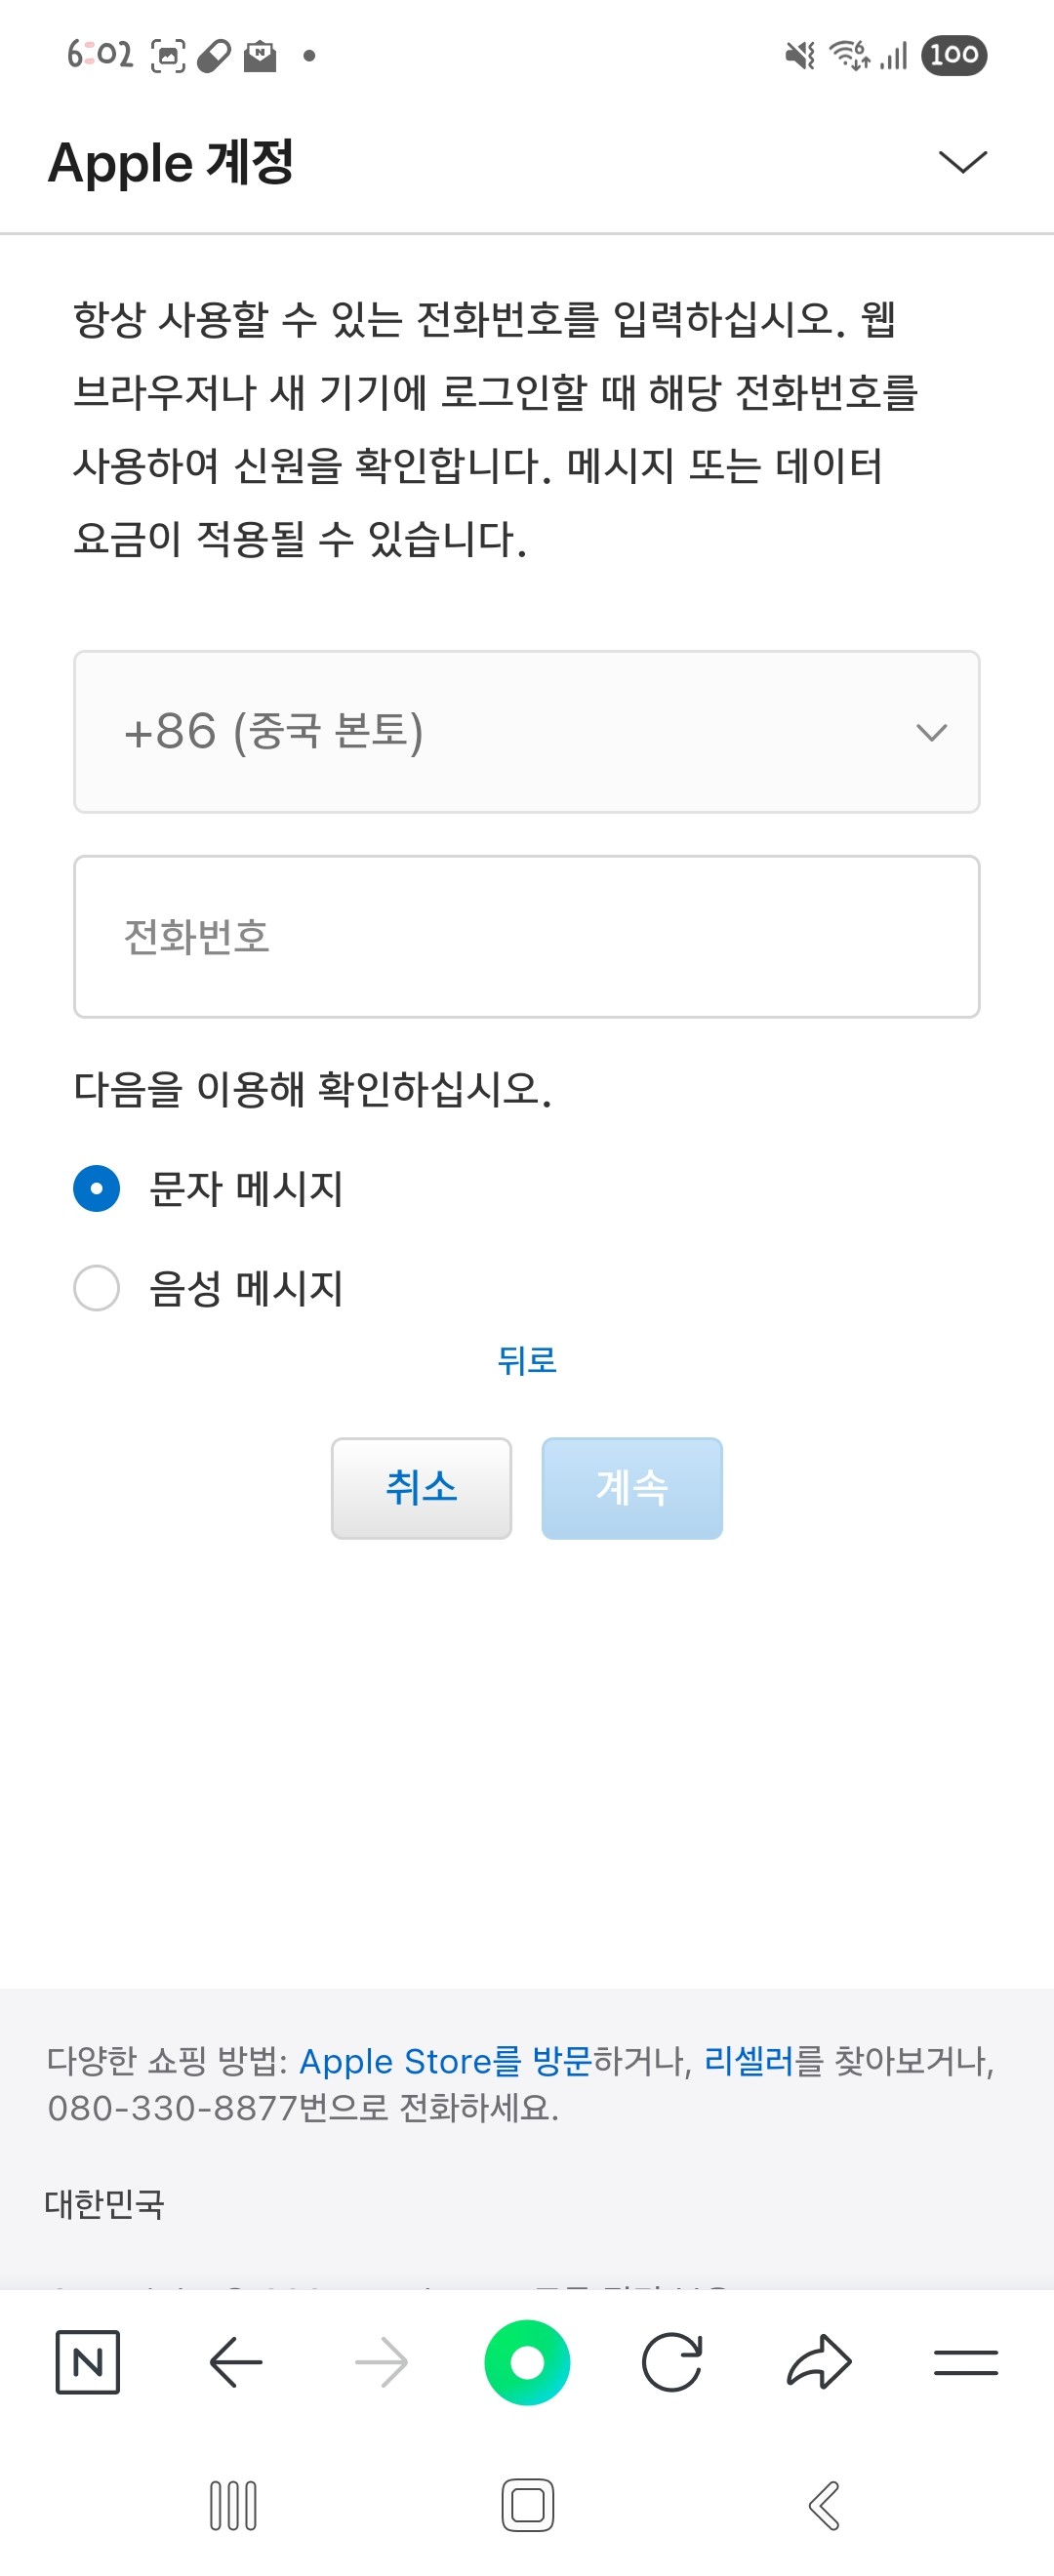Click the 계속 button

(x=632, y=1488)
